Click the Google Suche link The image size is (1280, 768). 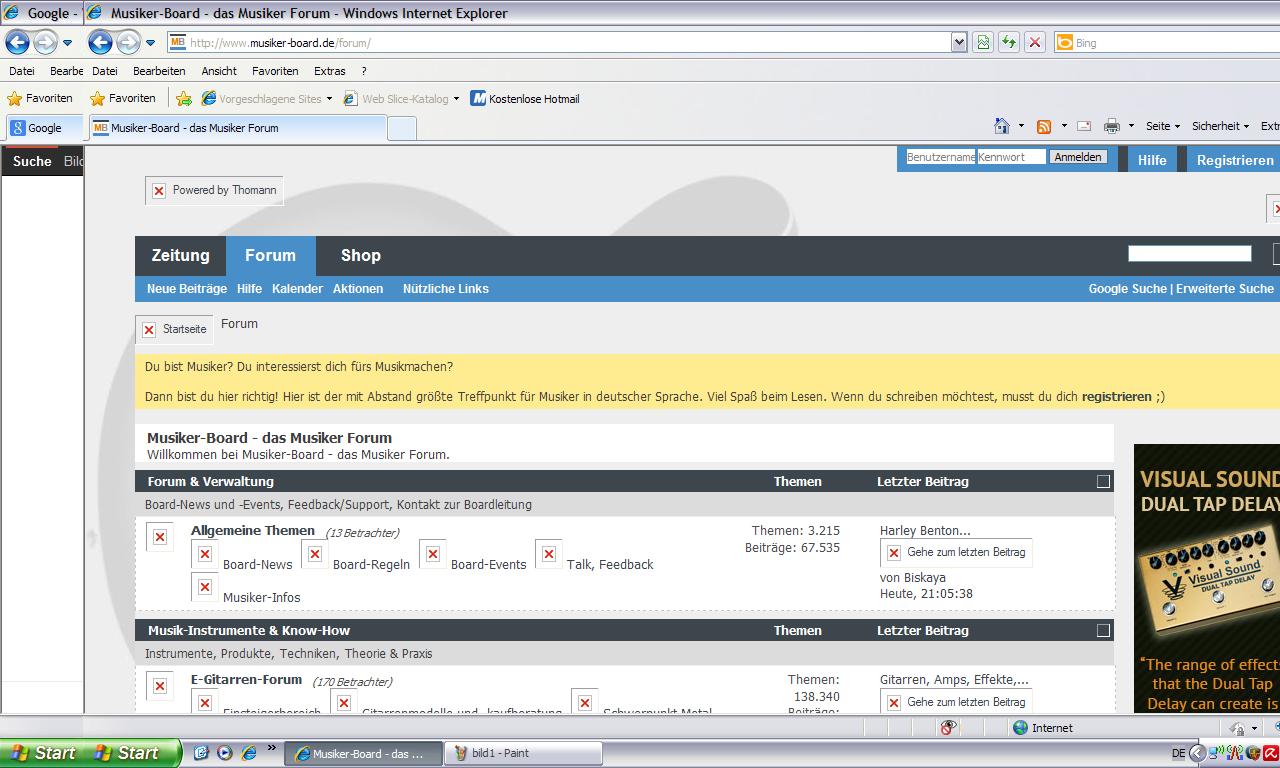(x=1128, y=288)
